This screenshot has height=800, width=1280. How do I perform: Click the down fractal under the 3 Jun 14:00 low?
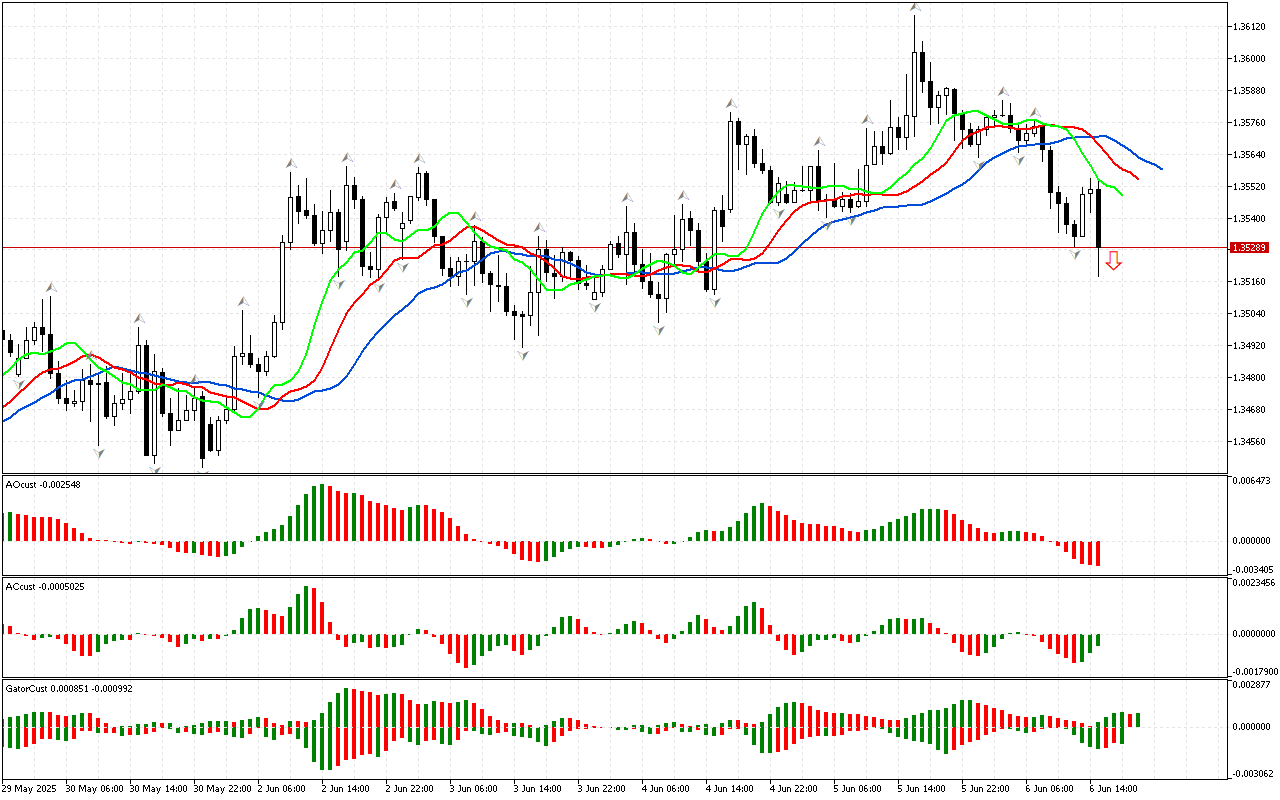pyautogui.click(x=522, y=354)
